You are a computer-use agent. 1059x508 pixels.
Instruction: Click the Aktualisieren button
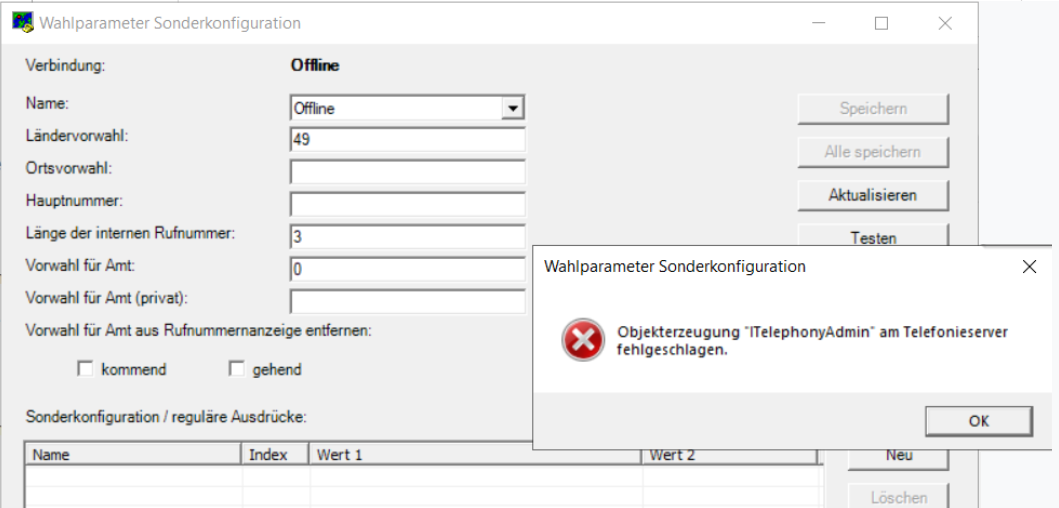click(x=873, y=195)
